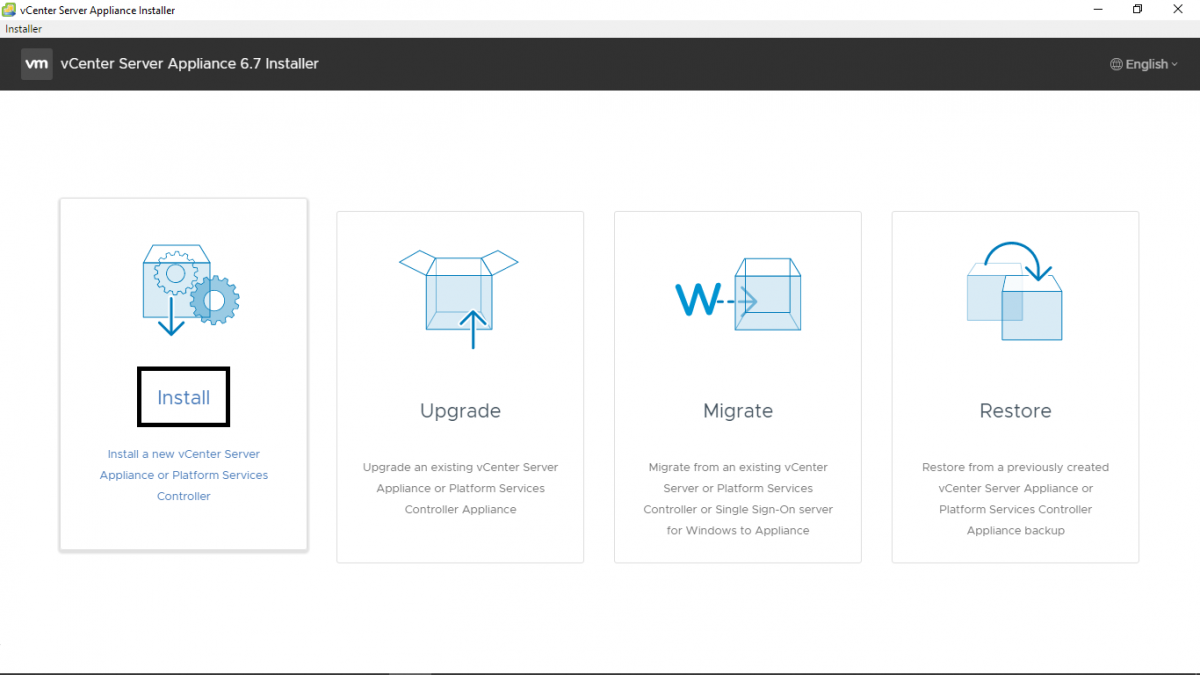The width and height of the screenshot is (1200, 675).
Task: Click 'vCenter Server Appliance 6.7 Installer' header title
Action: [189, 64]
